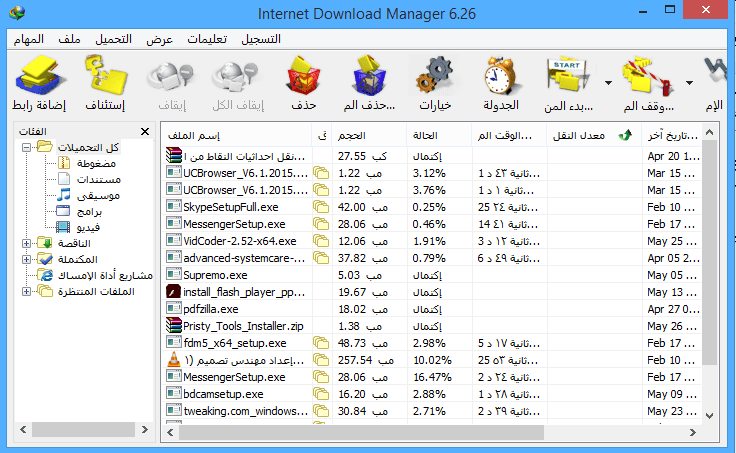Click queue folder icon next to SkypeSetupFull.exe
The width and height of the screenshot is (736, 453).
coord(321,207)
